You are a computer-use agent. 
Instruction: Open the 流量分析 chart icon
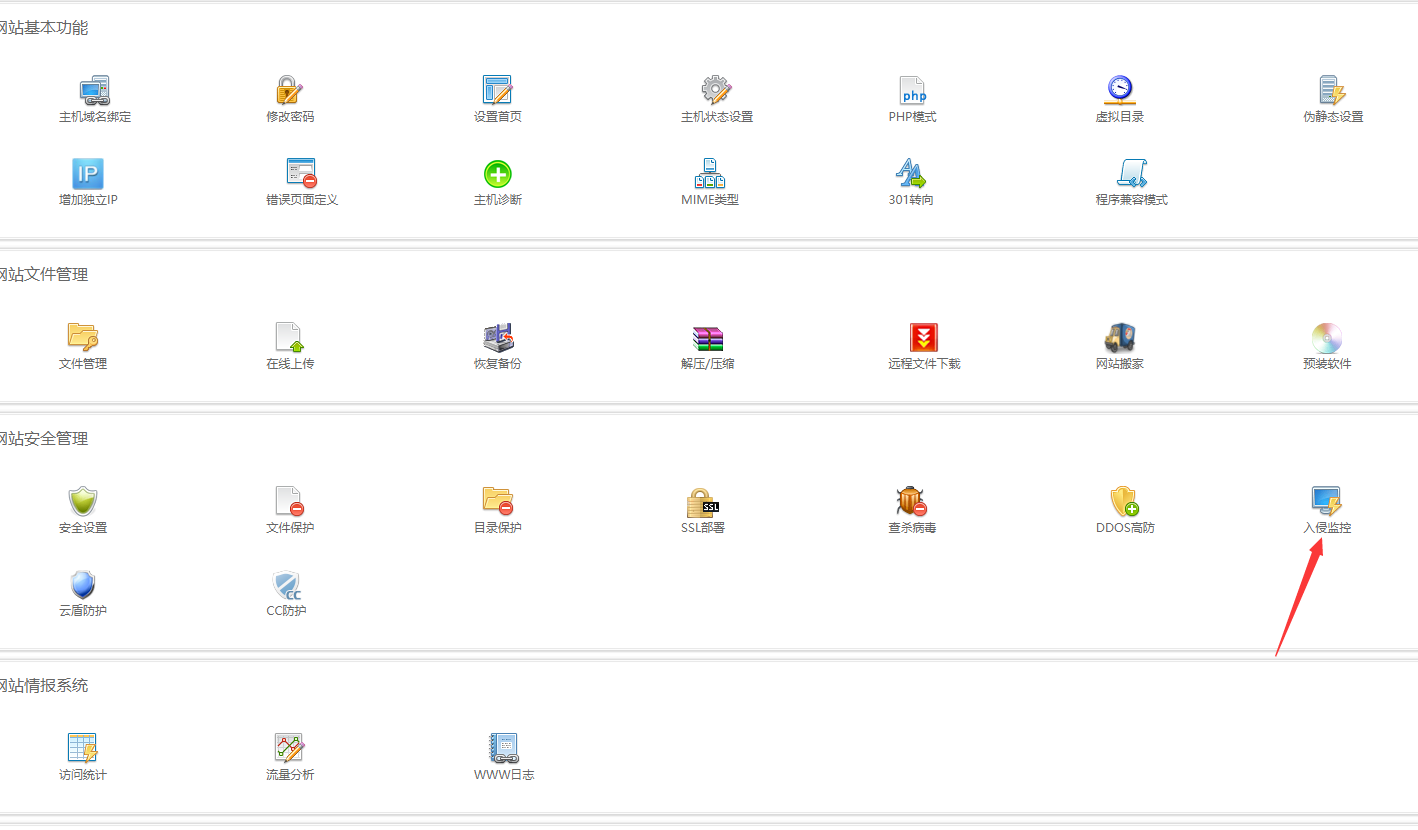click(289, 748)
